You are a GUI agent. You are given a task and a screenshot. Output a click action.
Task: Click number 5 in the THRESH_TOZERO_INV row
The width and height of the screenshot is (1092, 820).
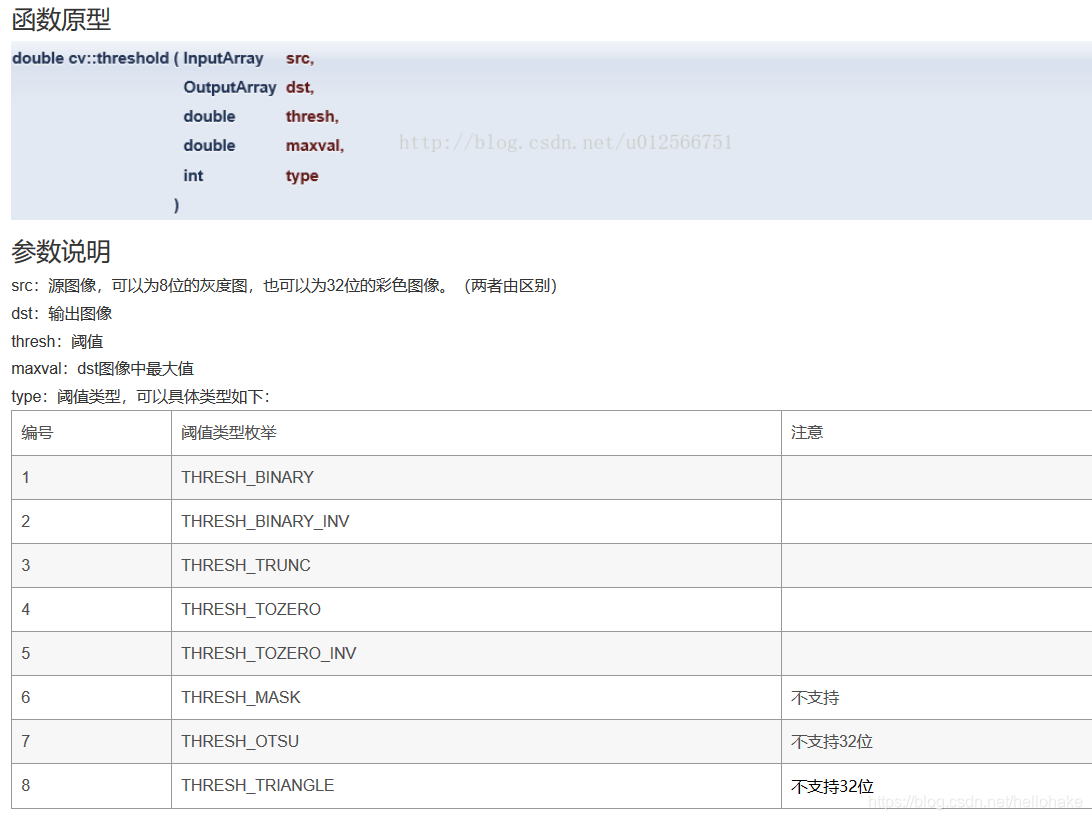pos(26,653)
